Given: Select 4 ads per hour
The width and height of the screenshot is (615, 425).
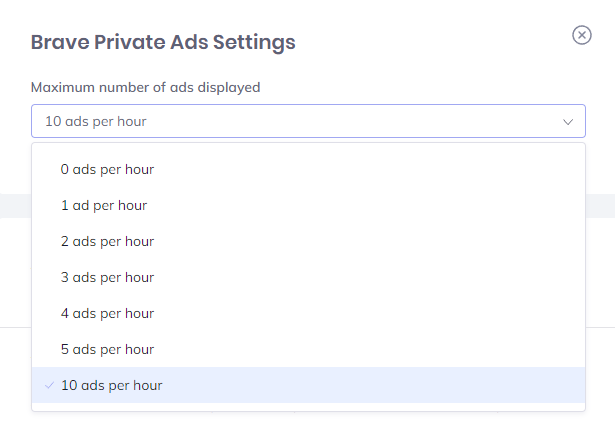Looking at the screenshot, I should click(x=308, y=314).
